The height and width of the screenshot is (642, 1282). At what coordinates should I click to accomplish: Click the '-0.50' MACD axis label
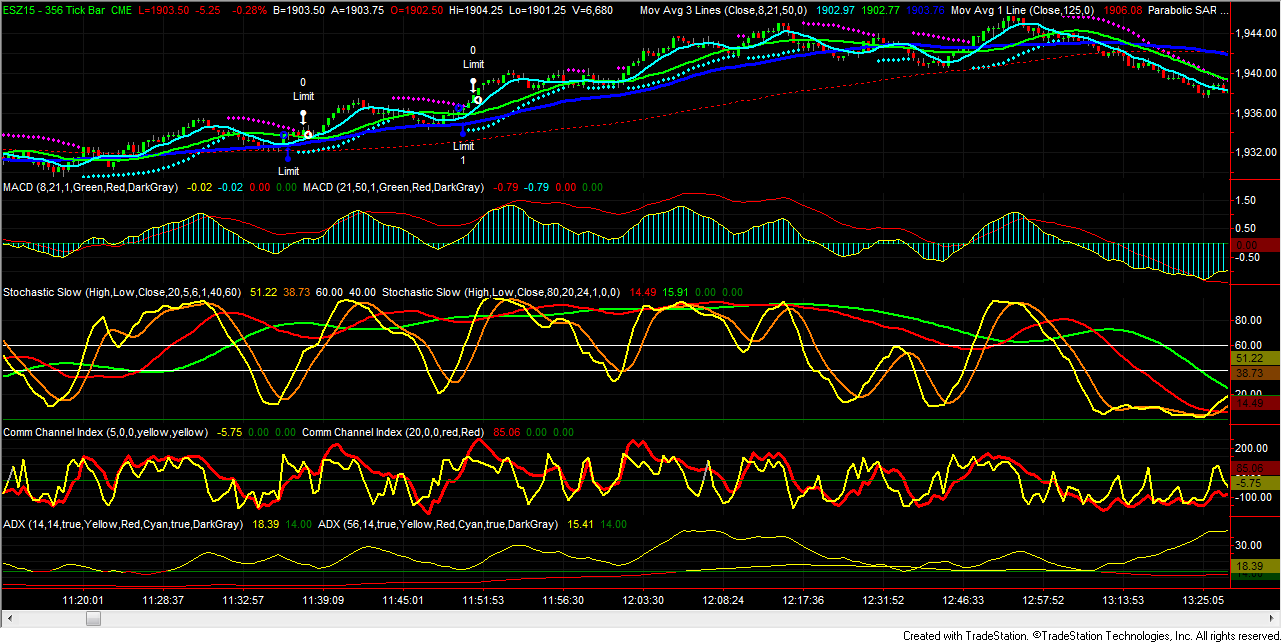(1247, 257)
